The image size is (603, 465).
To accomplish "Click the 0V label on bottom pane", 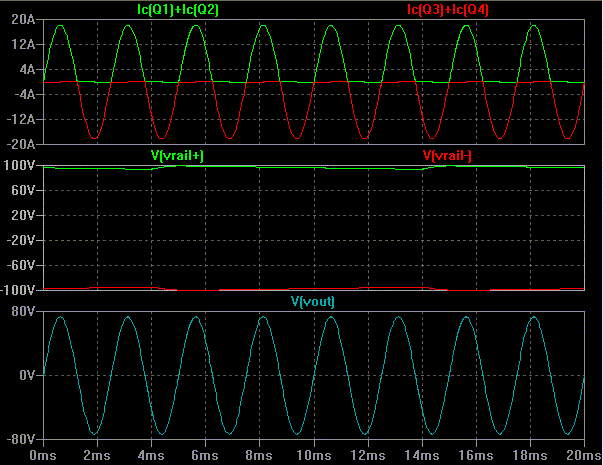I will [x=27, y=375].
